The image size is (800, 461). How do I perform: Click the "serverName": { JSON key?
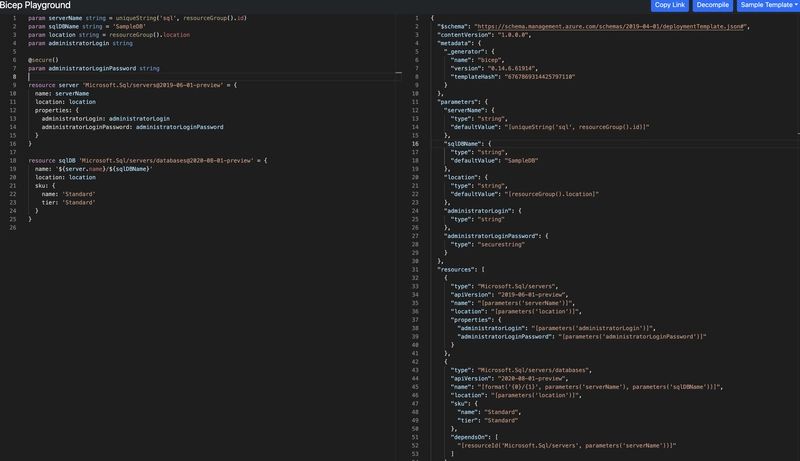pyautogui.click(x=469, y=110)
